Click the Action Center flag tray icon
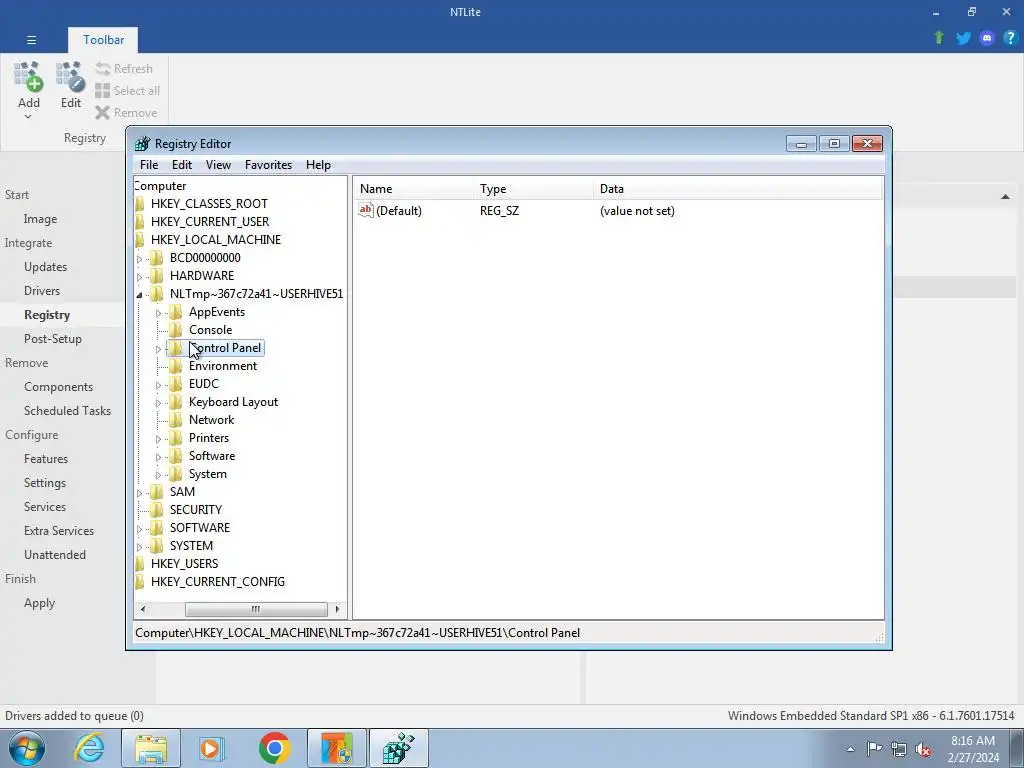1024x768 pixels. pos(874,749)
